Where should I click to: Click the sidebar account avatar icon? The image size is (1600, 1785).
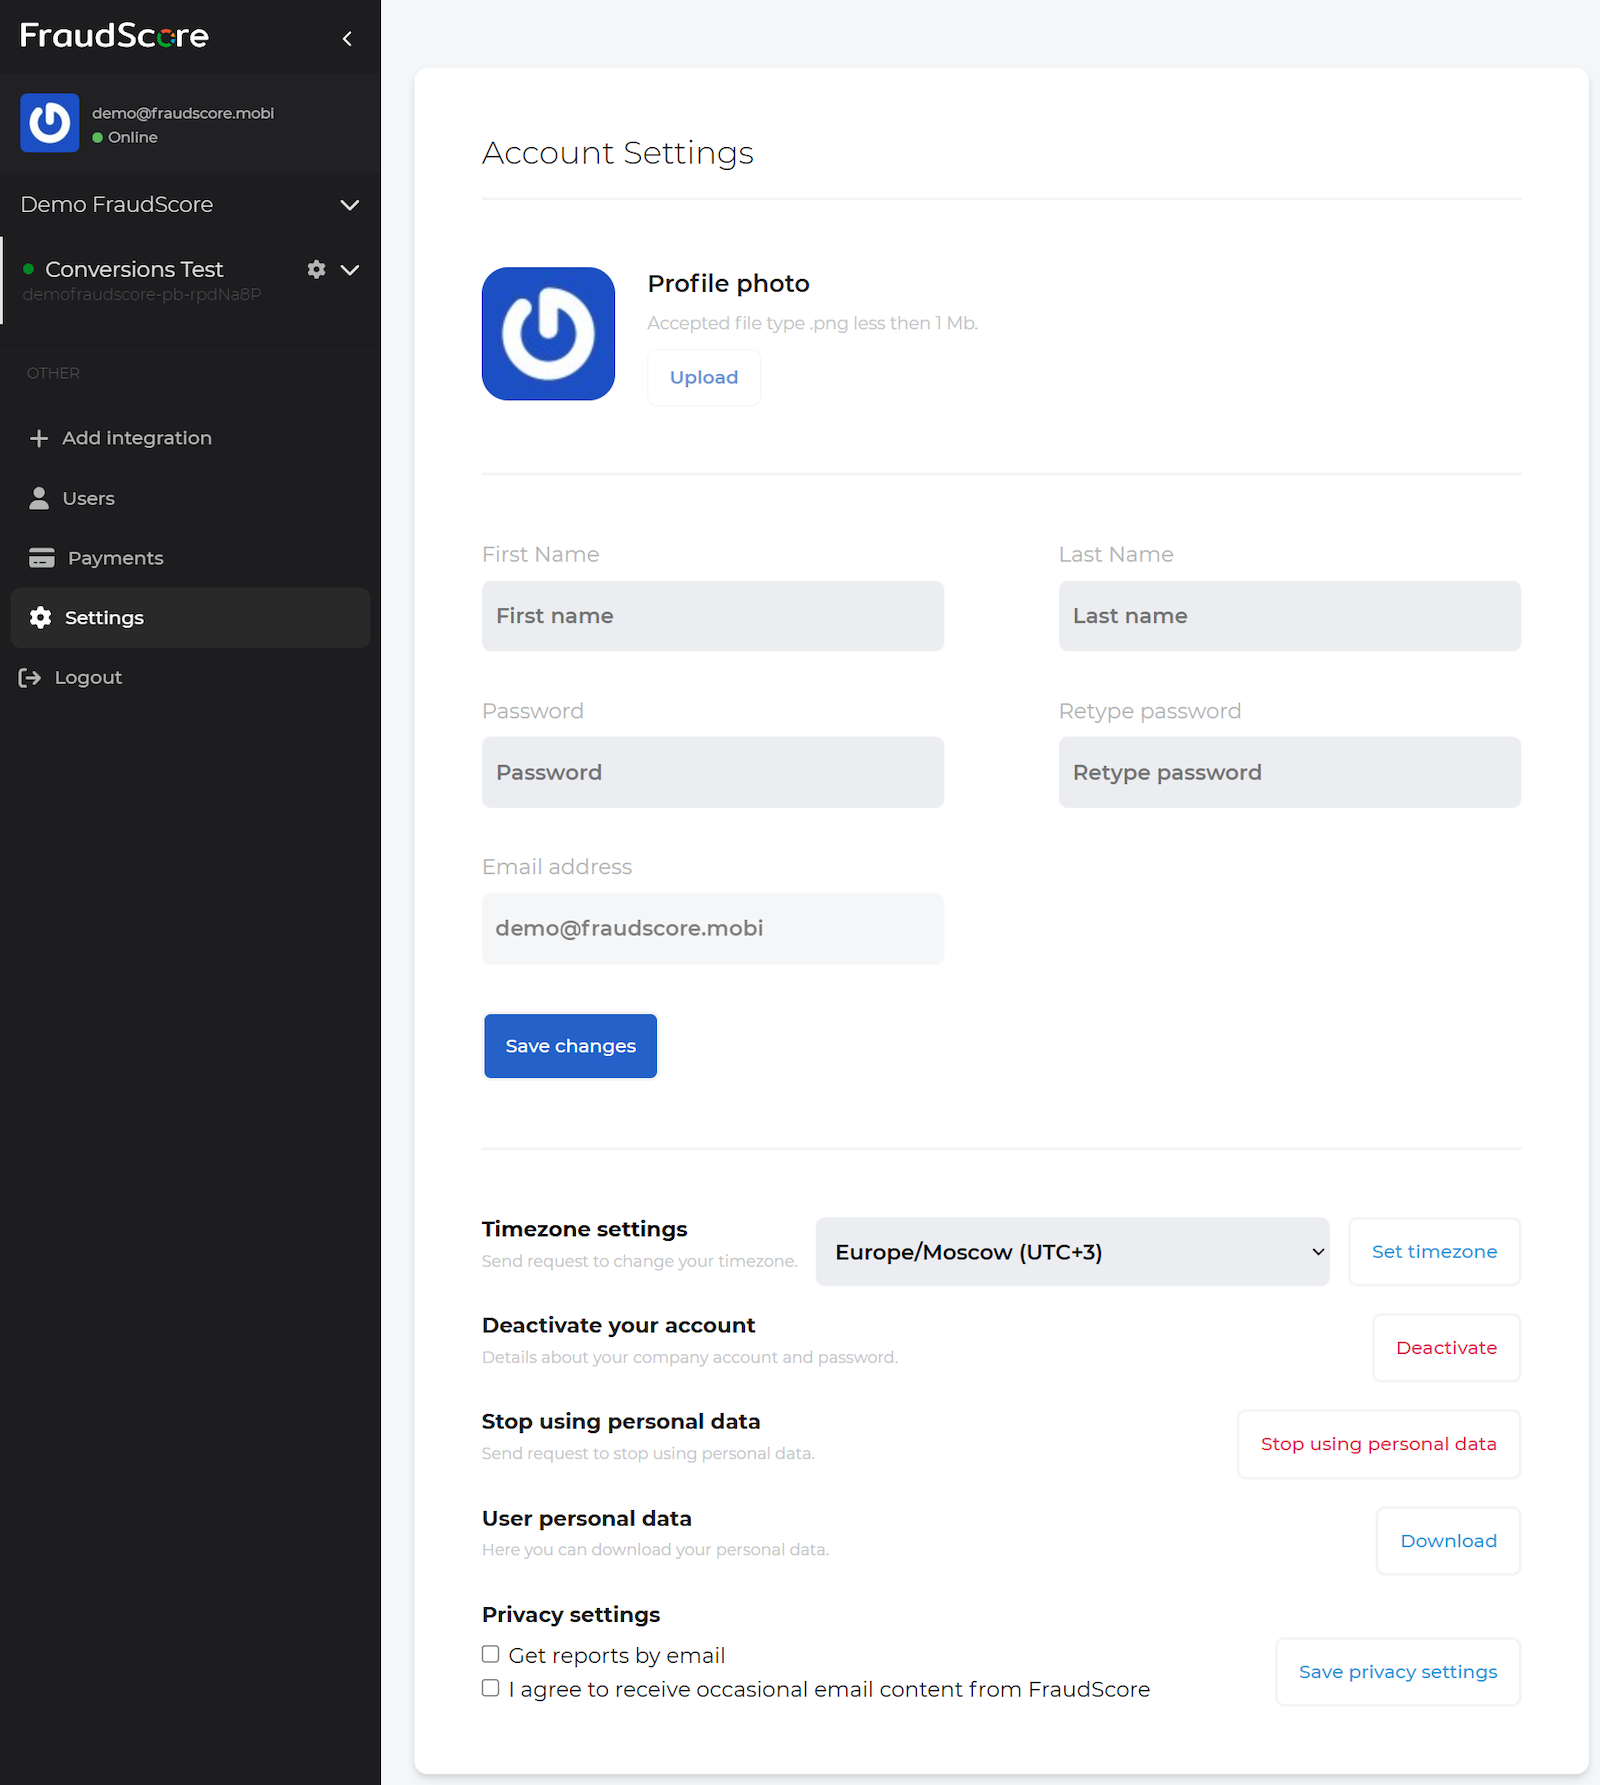[x=50, y=123]
